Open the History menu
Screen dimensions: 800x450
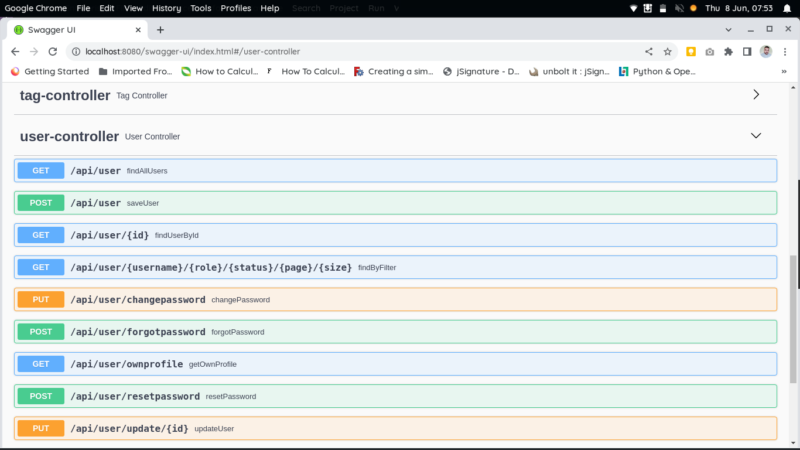(166, 8)
